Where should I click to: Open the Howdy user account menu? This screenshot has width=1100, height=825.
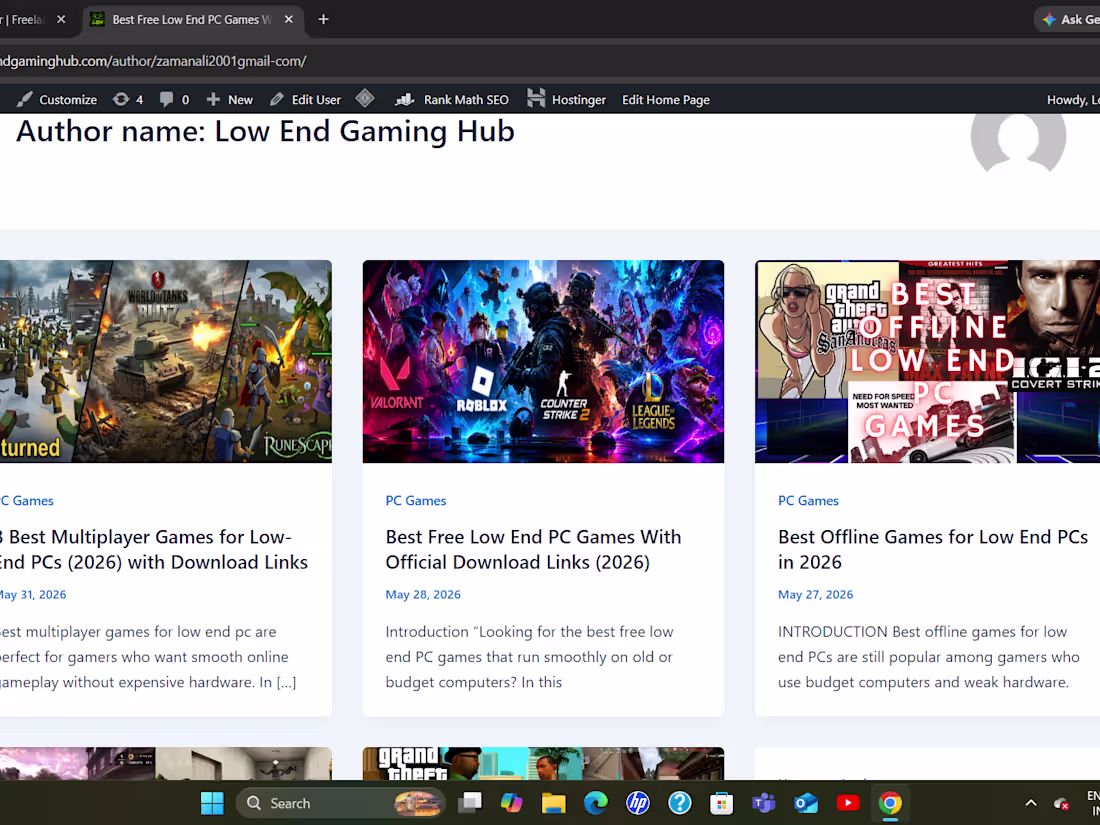pyautogui.click(x=1073, y=100)
